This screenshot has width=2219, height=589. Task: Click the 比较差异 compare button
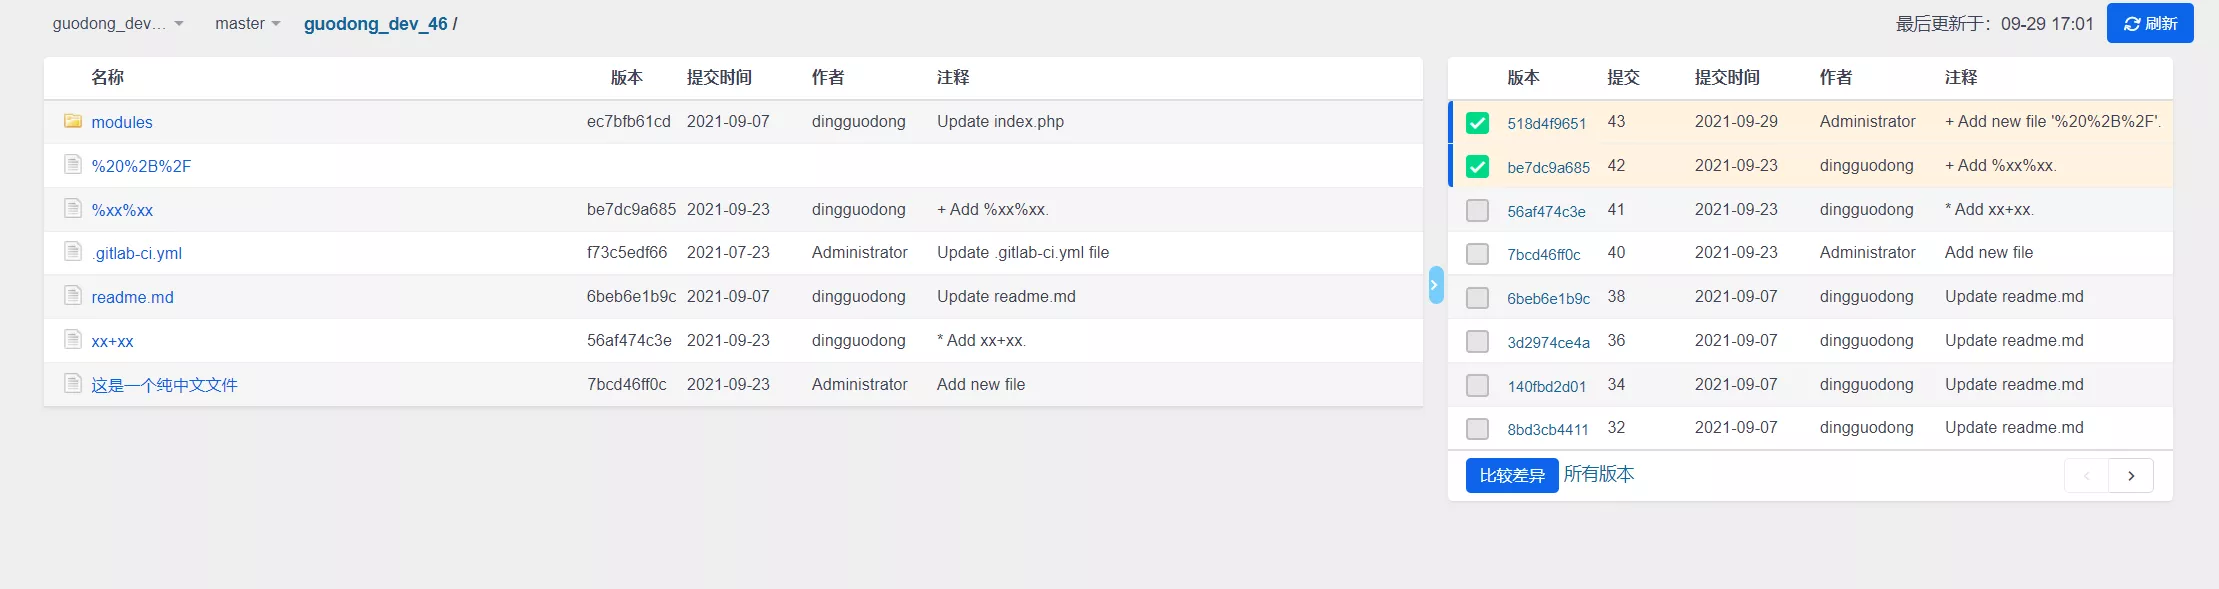tap(1512, 476)
